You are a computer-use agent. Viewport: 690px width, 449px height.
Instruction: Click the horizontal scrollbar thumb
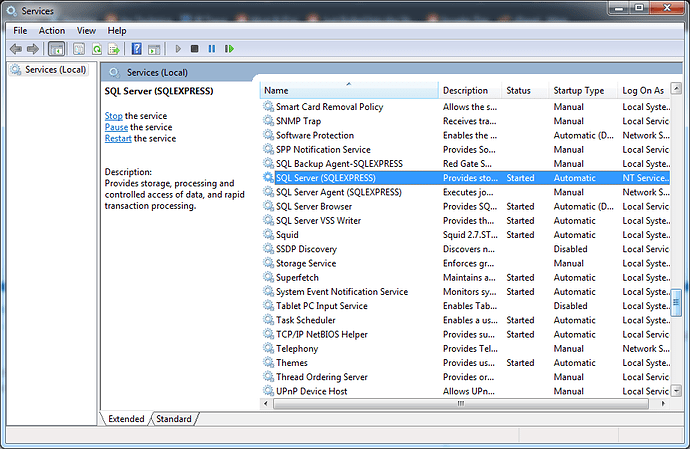pos(461,403)
